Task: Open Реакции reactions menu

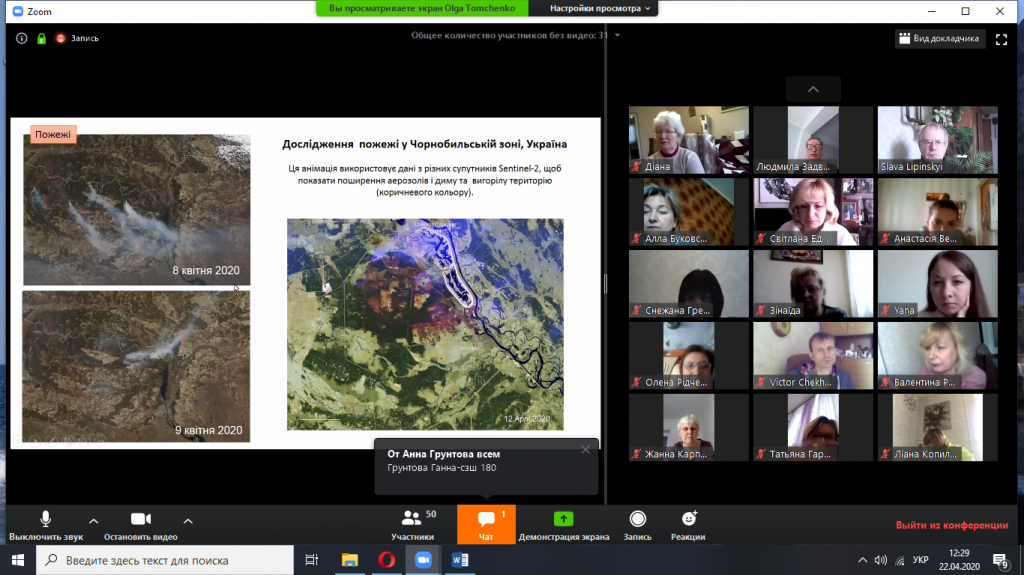Action: pos(688,525)
